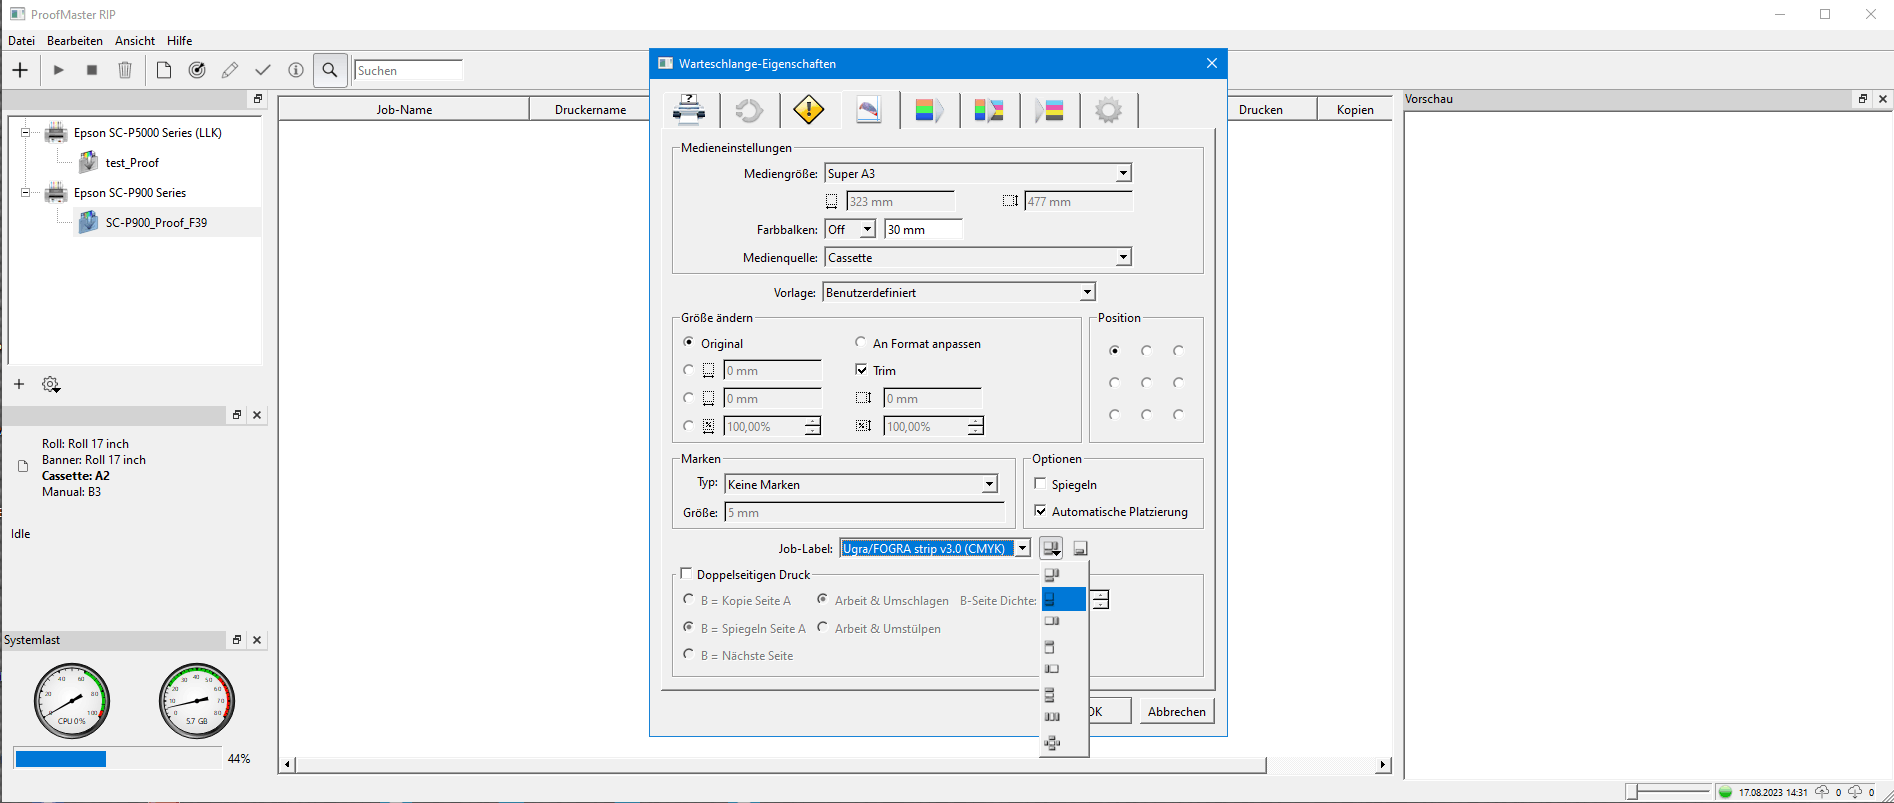The height and width of the screenshot is (803, 1894).
Task: Collapse the Epson SC-P5000 Series tree node
Action: click(x=26, y=132)
